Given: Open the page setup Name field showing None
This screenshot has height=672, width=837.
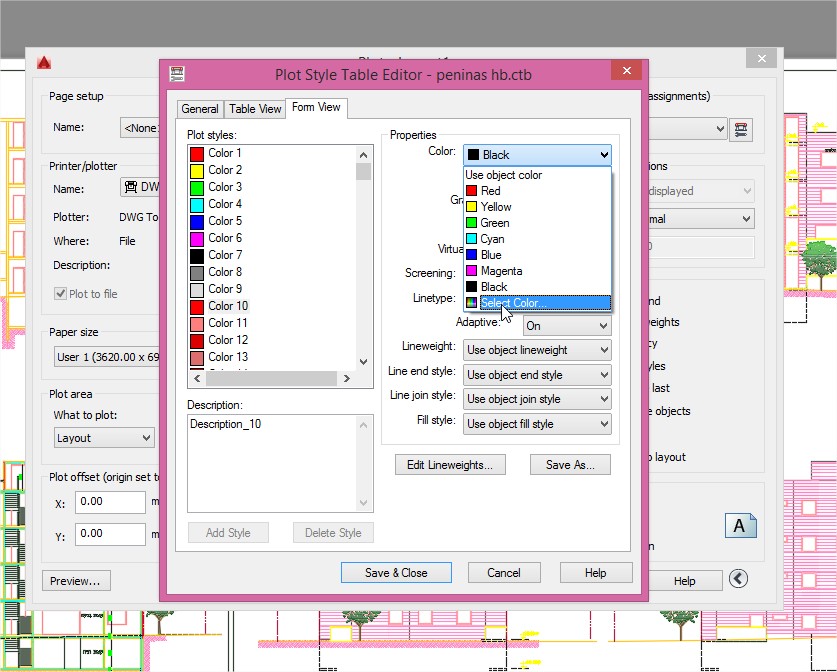Looking at the screenshot, I should tap(140, 128).
